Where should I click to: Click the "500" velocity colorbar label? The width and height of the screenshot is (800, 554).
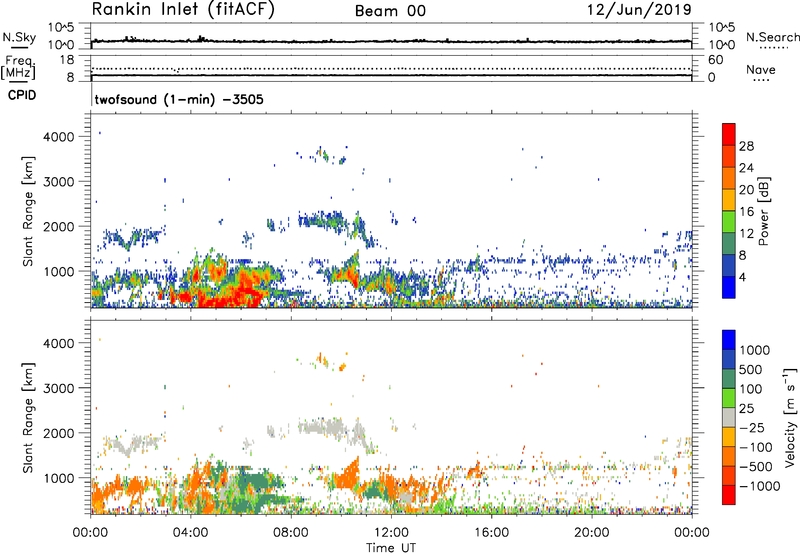point(751,369)
